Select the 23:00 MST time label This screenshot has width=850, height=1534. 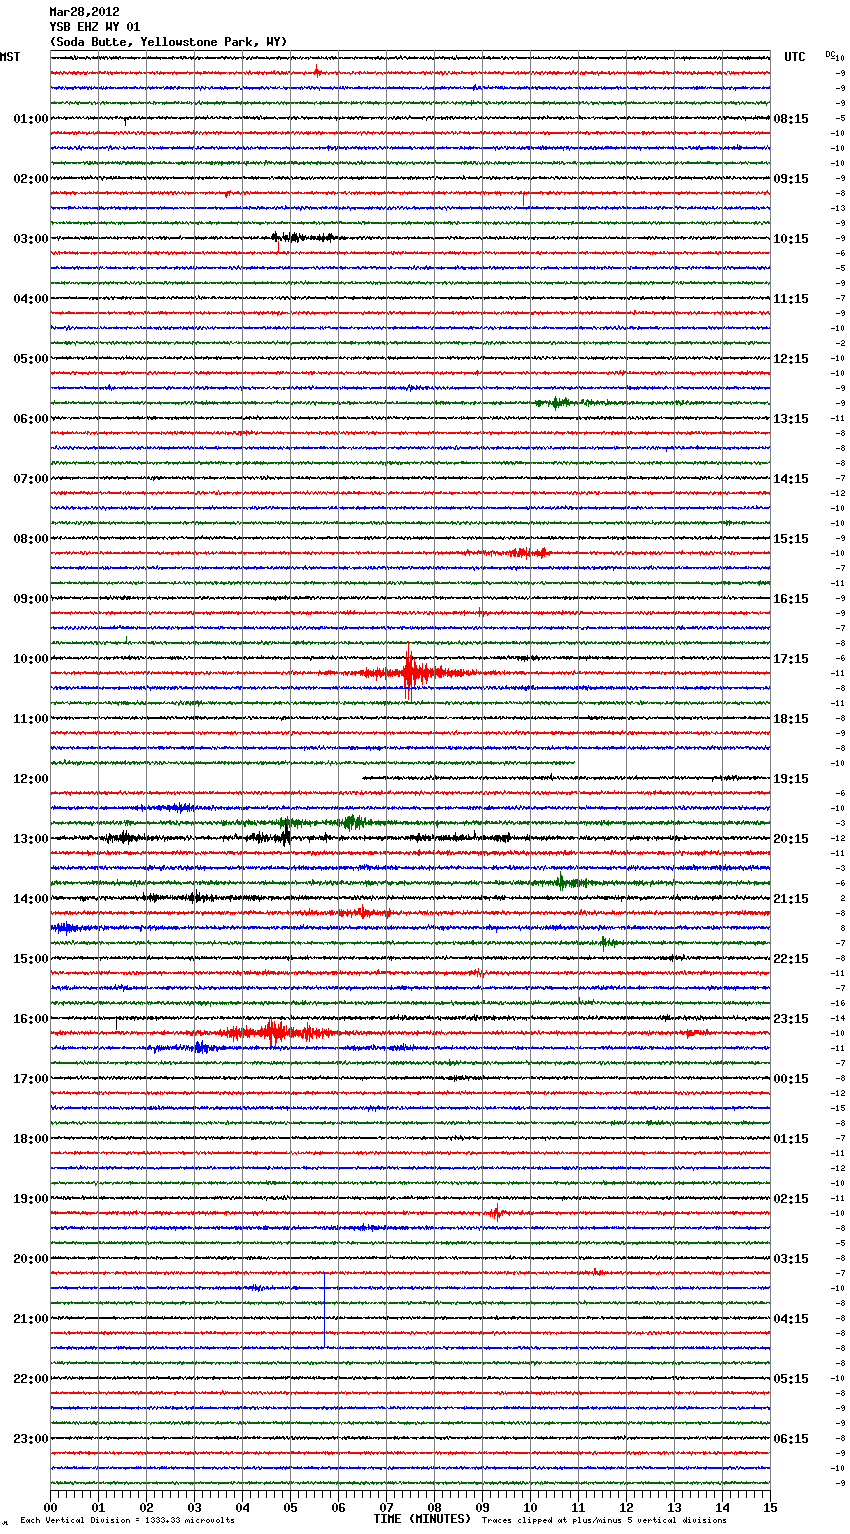tap(30, 1439)
